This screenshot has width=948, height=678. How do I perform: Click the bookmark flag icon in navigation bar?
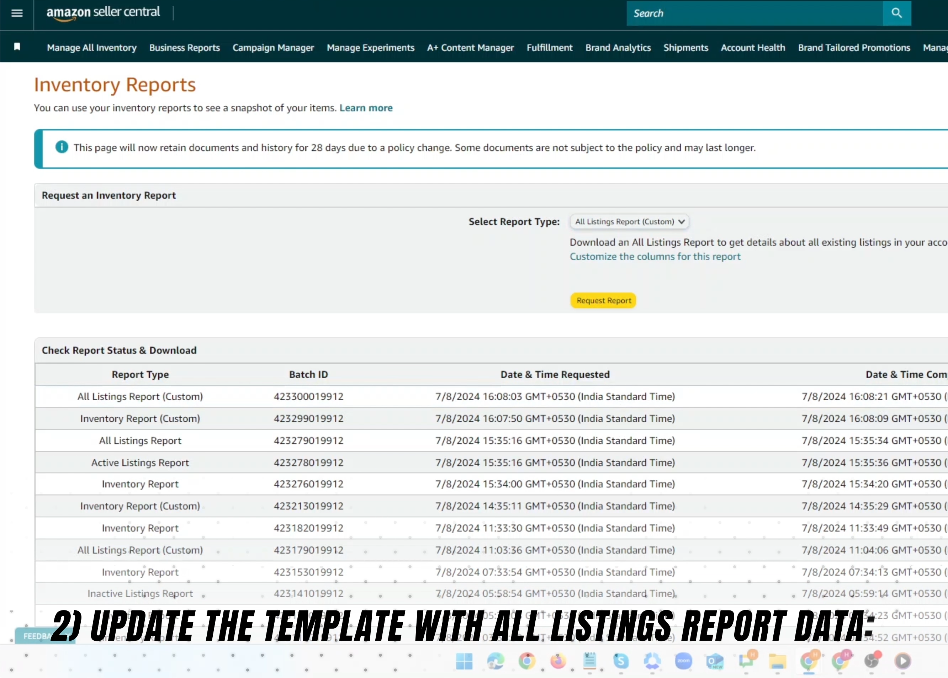click(17, 47)
